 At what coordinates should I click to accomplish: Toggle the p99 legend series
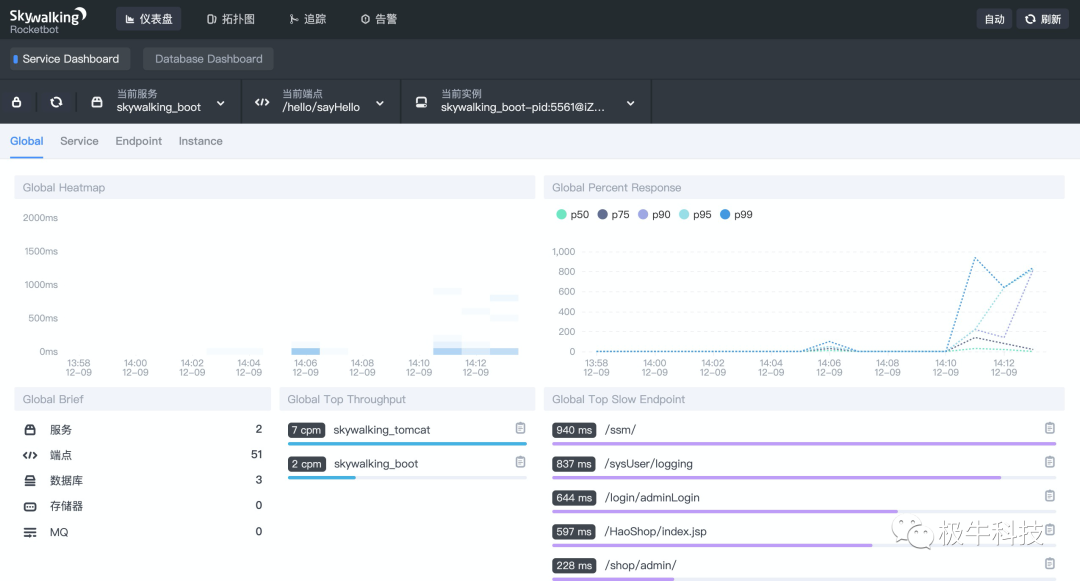coord(736,214)
